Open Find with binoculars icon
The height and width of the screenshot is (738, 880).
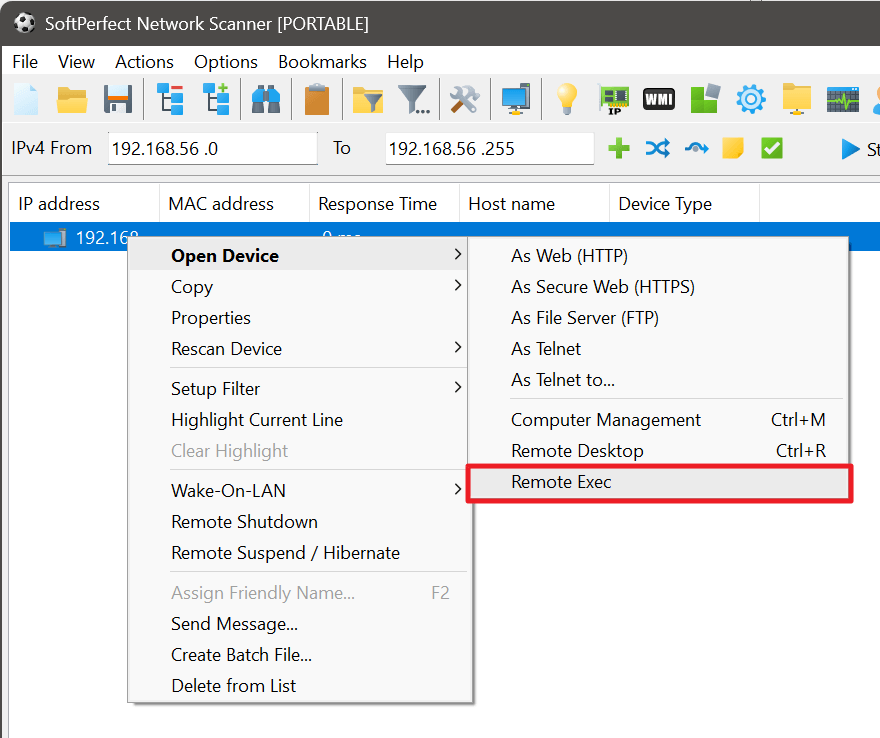(x=266, y=100)
